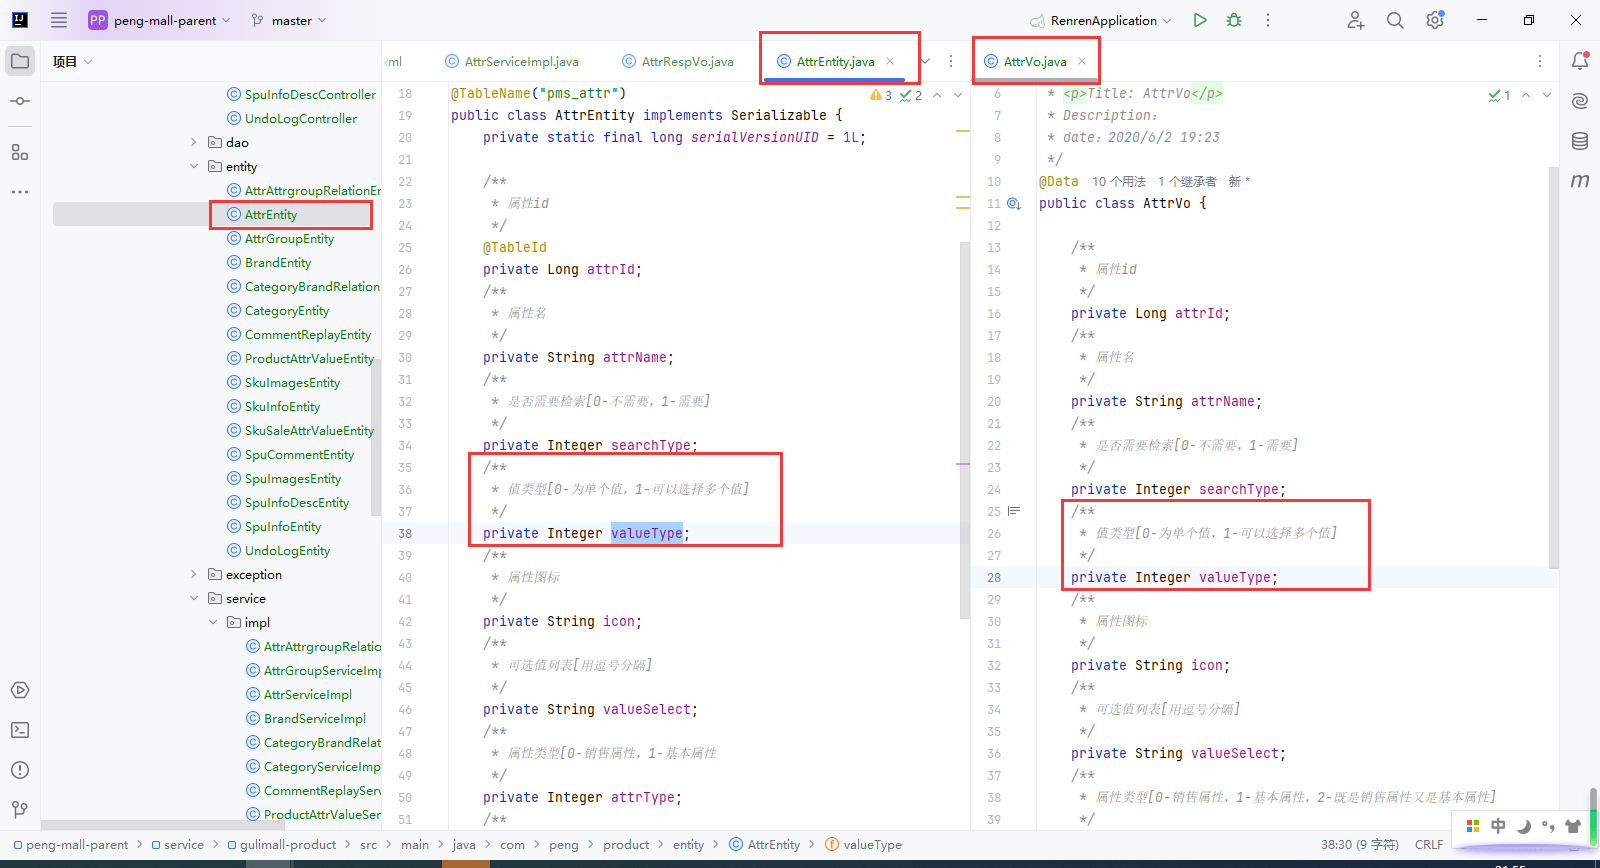Open the master branch dropdown

pyautogui.click(x=289, y=20)
